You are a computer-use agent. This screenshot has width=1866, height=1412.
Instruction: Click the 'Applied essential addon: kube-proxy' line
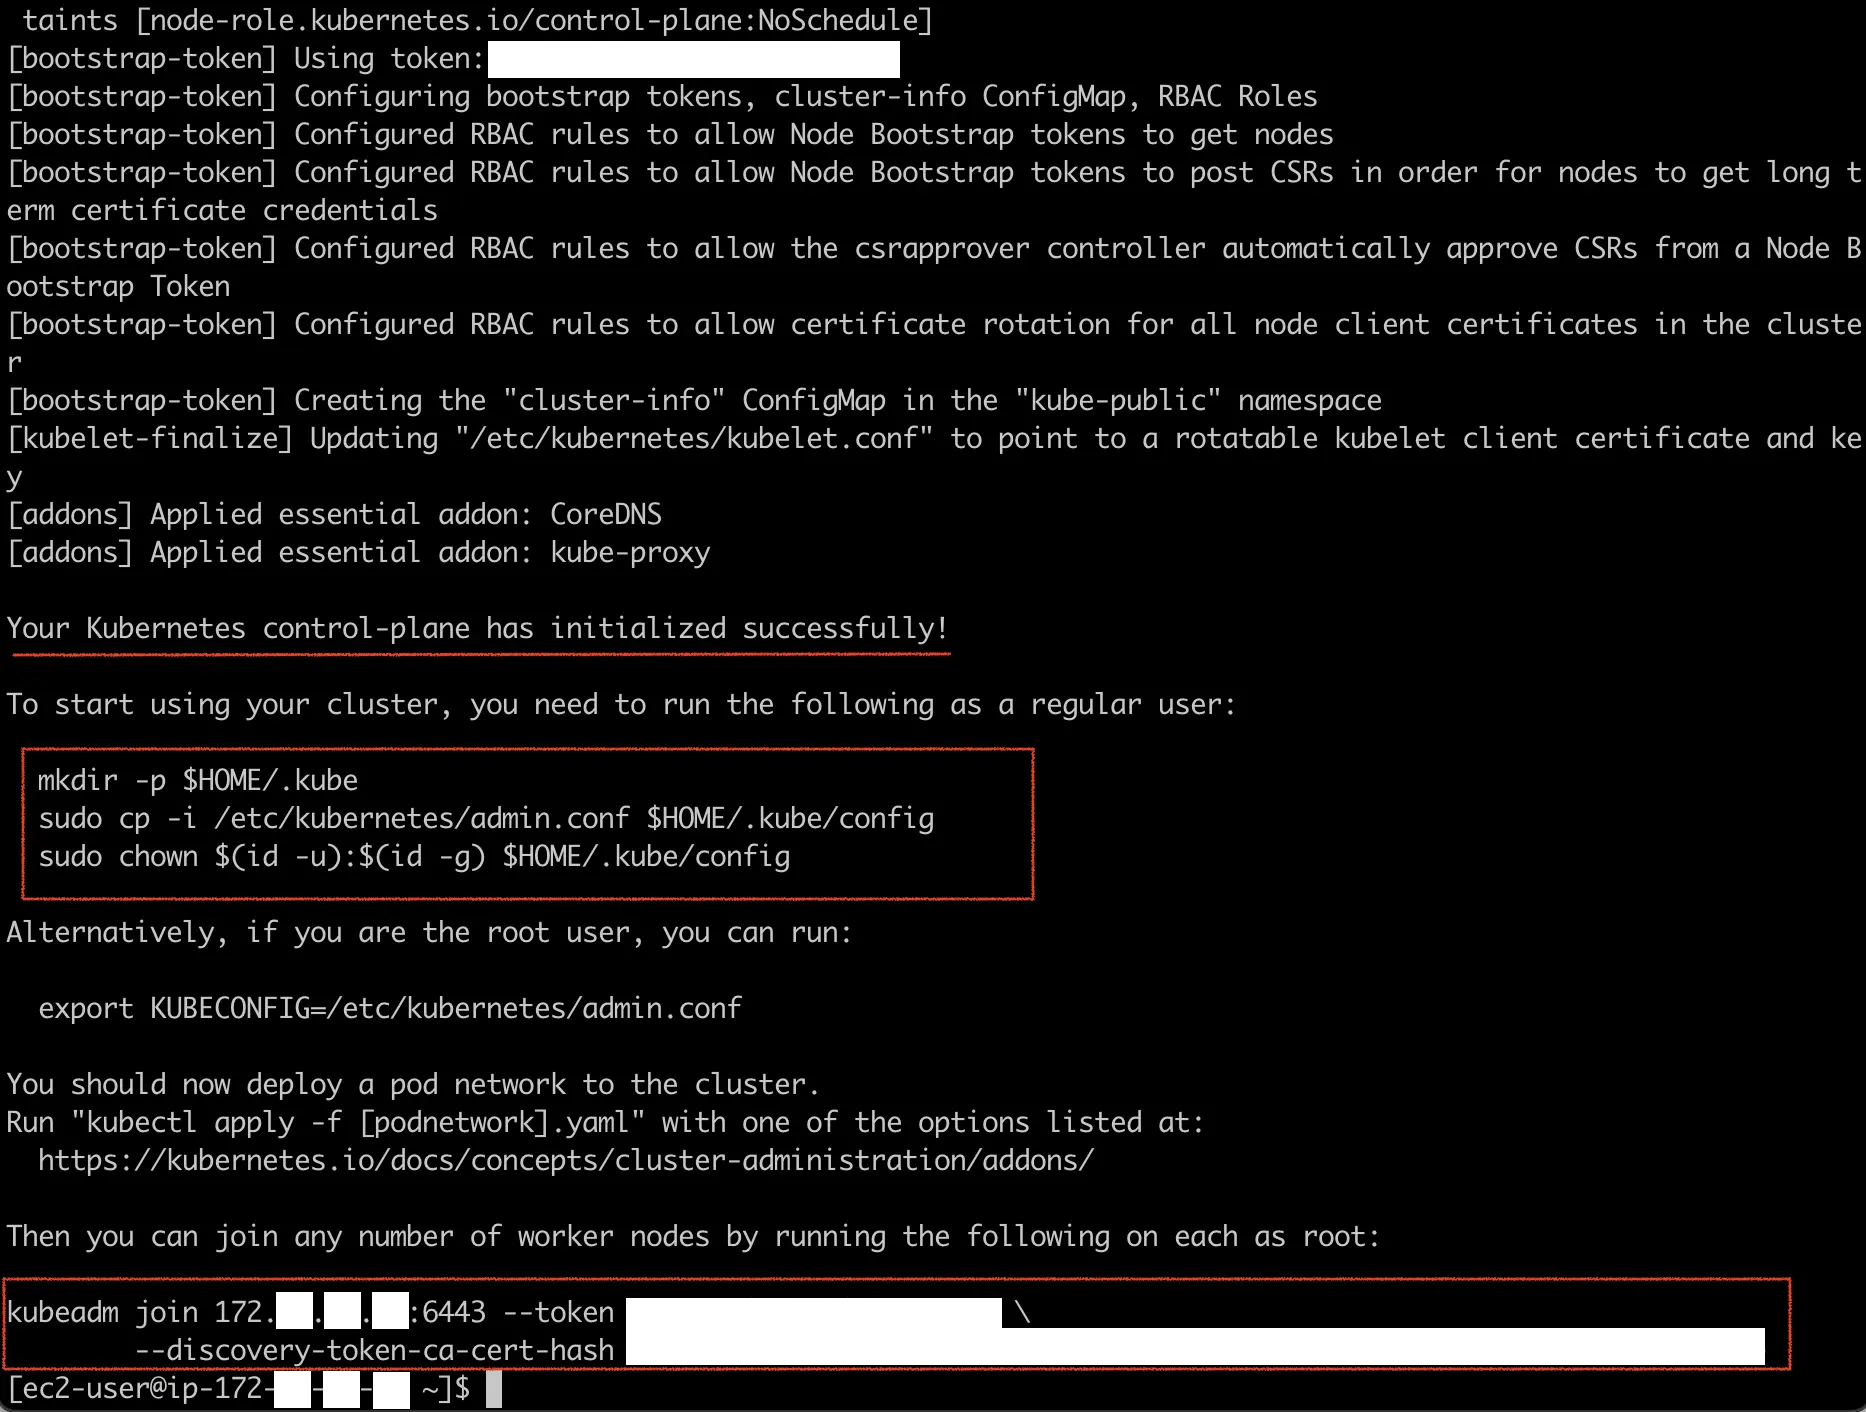click(x=358, y=552)
